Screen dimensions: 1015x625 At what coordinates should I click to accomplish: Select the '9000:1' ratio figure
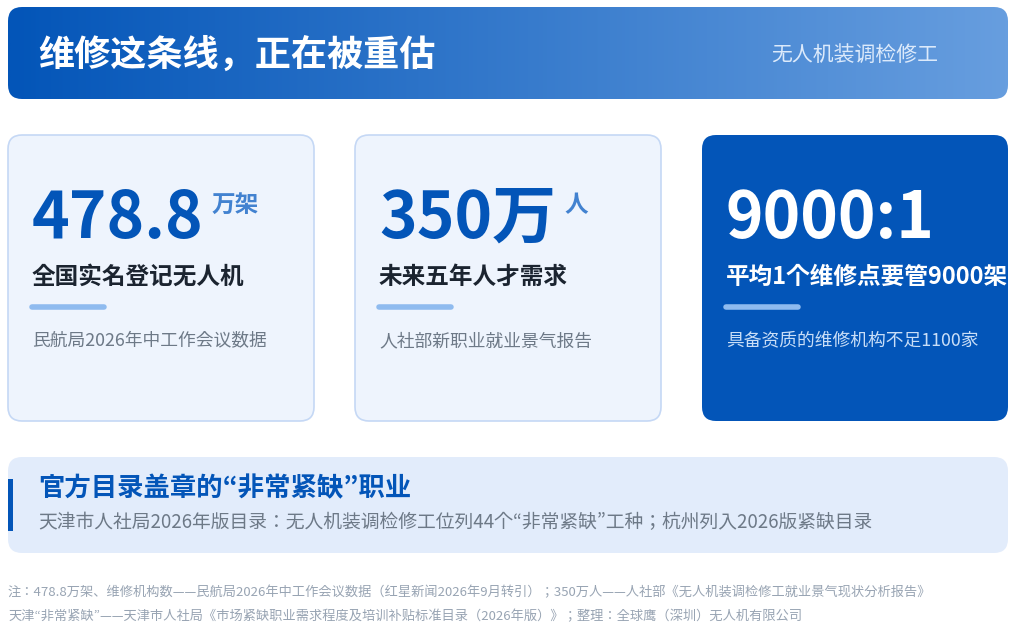[829, 215]
